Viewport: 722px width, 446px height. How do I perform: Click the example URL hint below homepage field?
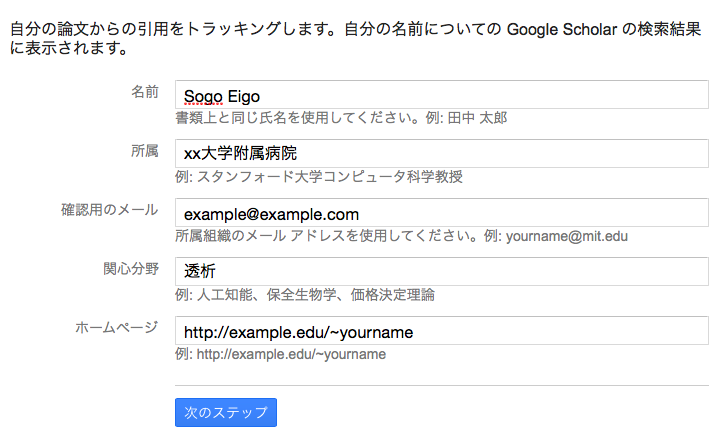[x=280, y=354]
